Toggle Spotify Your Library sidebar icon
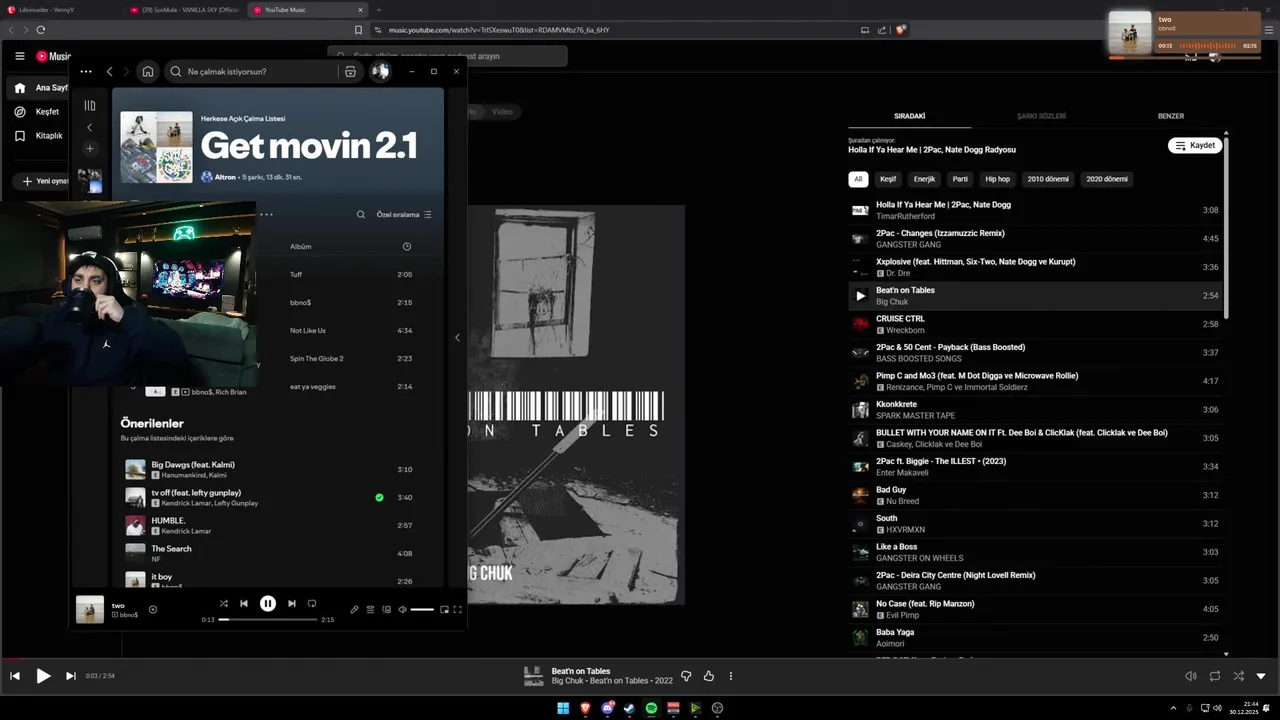The image size is (1280, 720). pos(90,105)
